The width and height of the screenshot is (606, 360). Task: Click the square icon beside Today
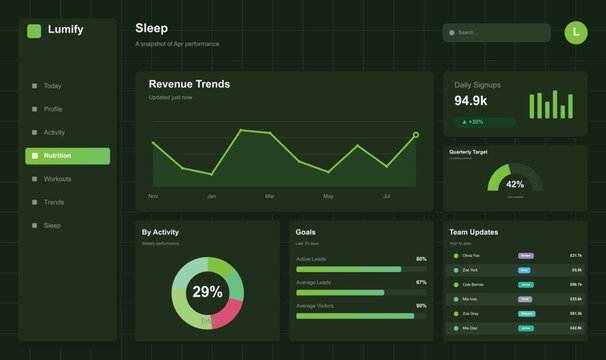[34, 86]
